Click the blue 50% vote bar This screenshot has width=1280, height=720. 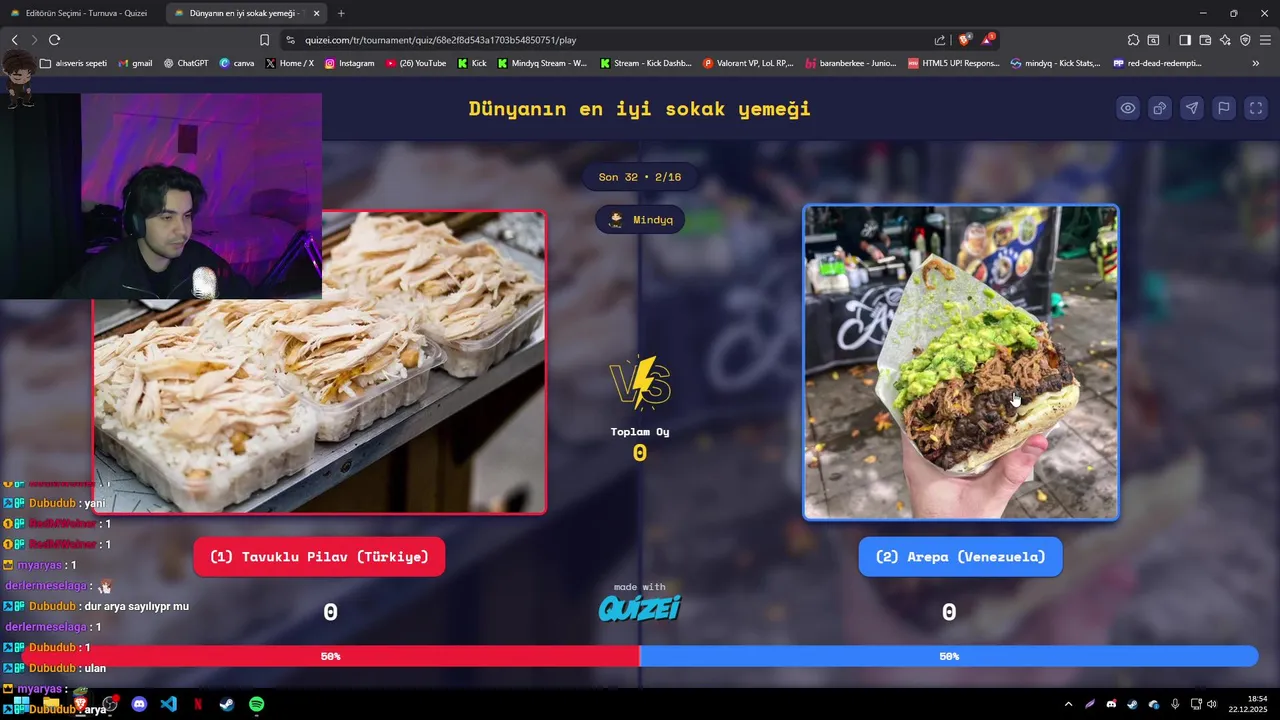(949, 657)
